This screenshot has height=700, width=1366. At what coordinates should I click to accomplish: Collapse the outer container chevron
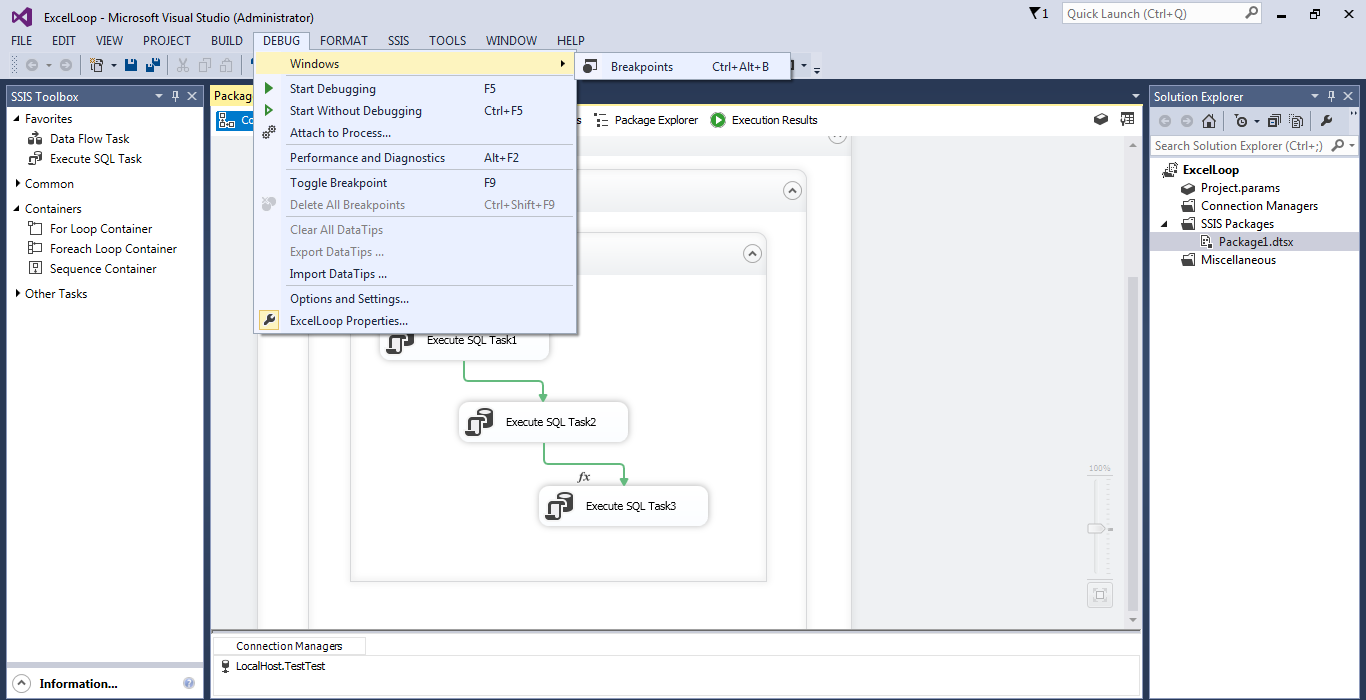tap(792, 190)
